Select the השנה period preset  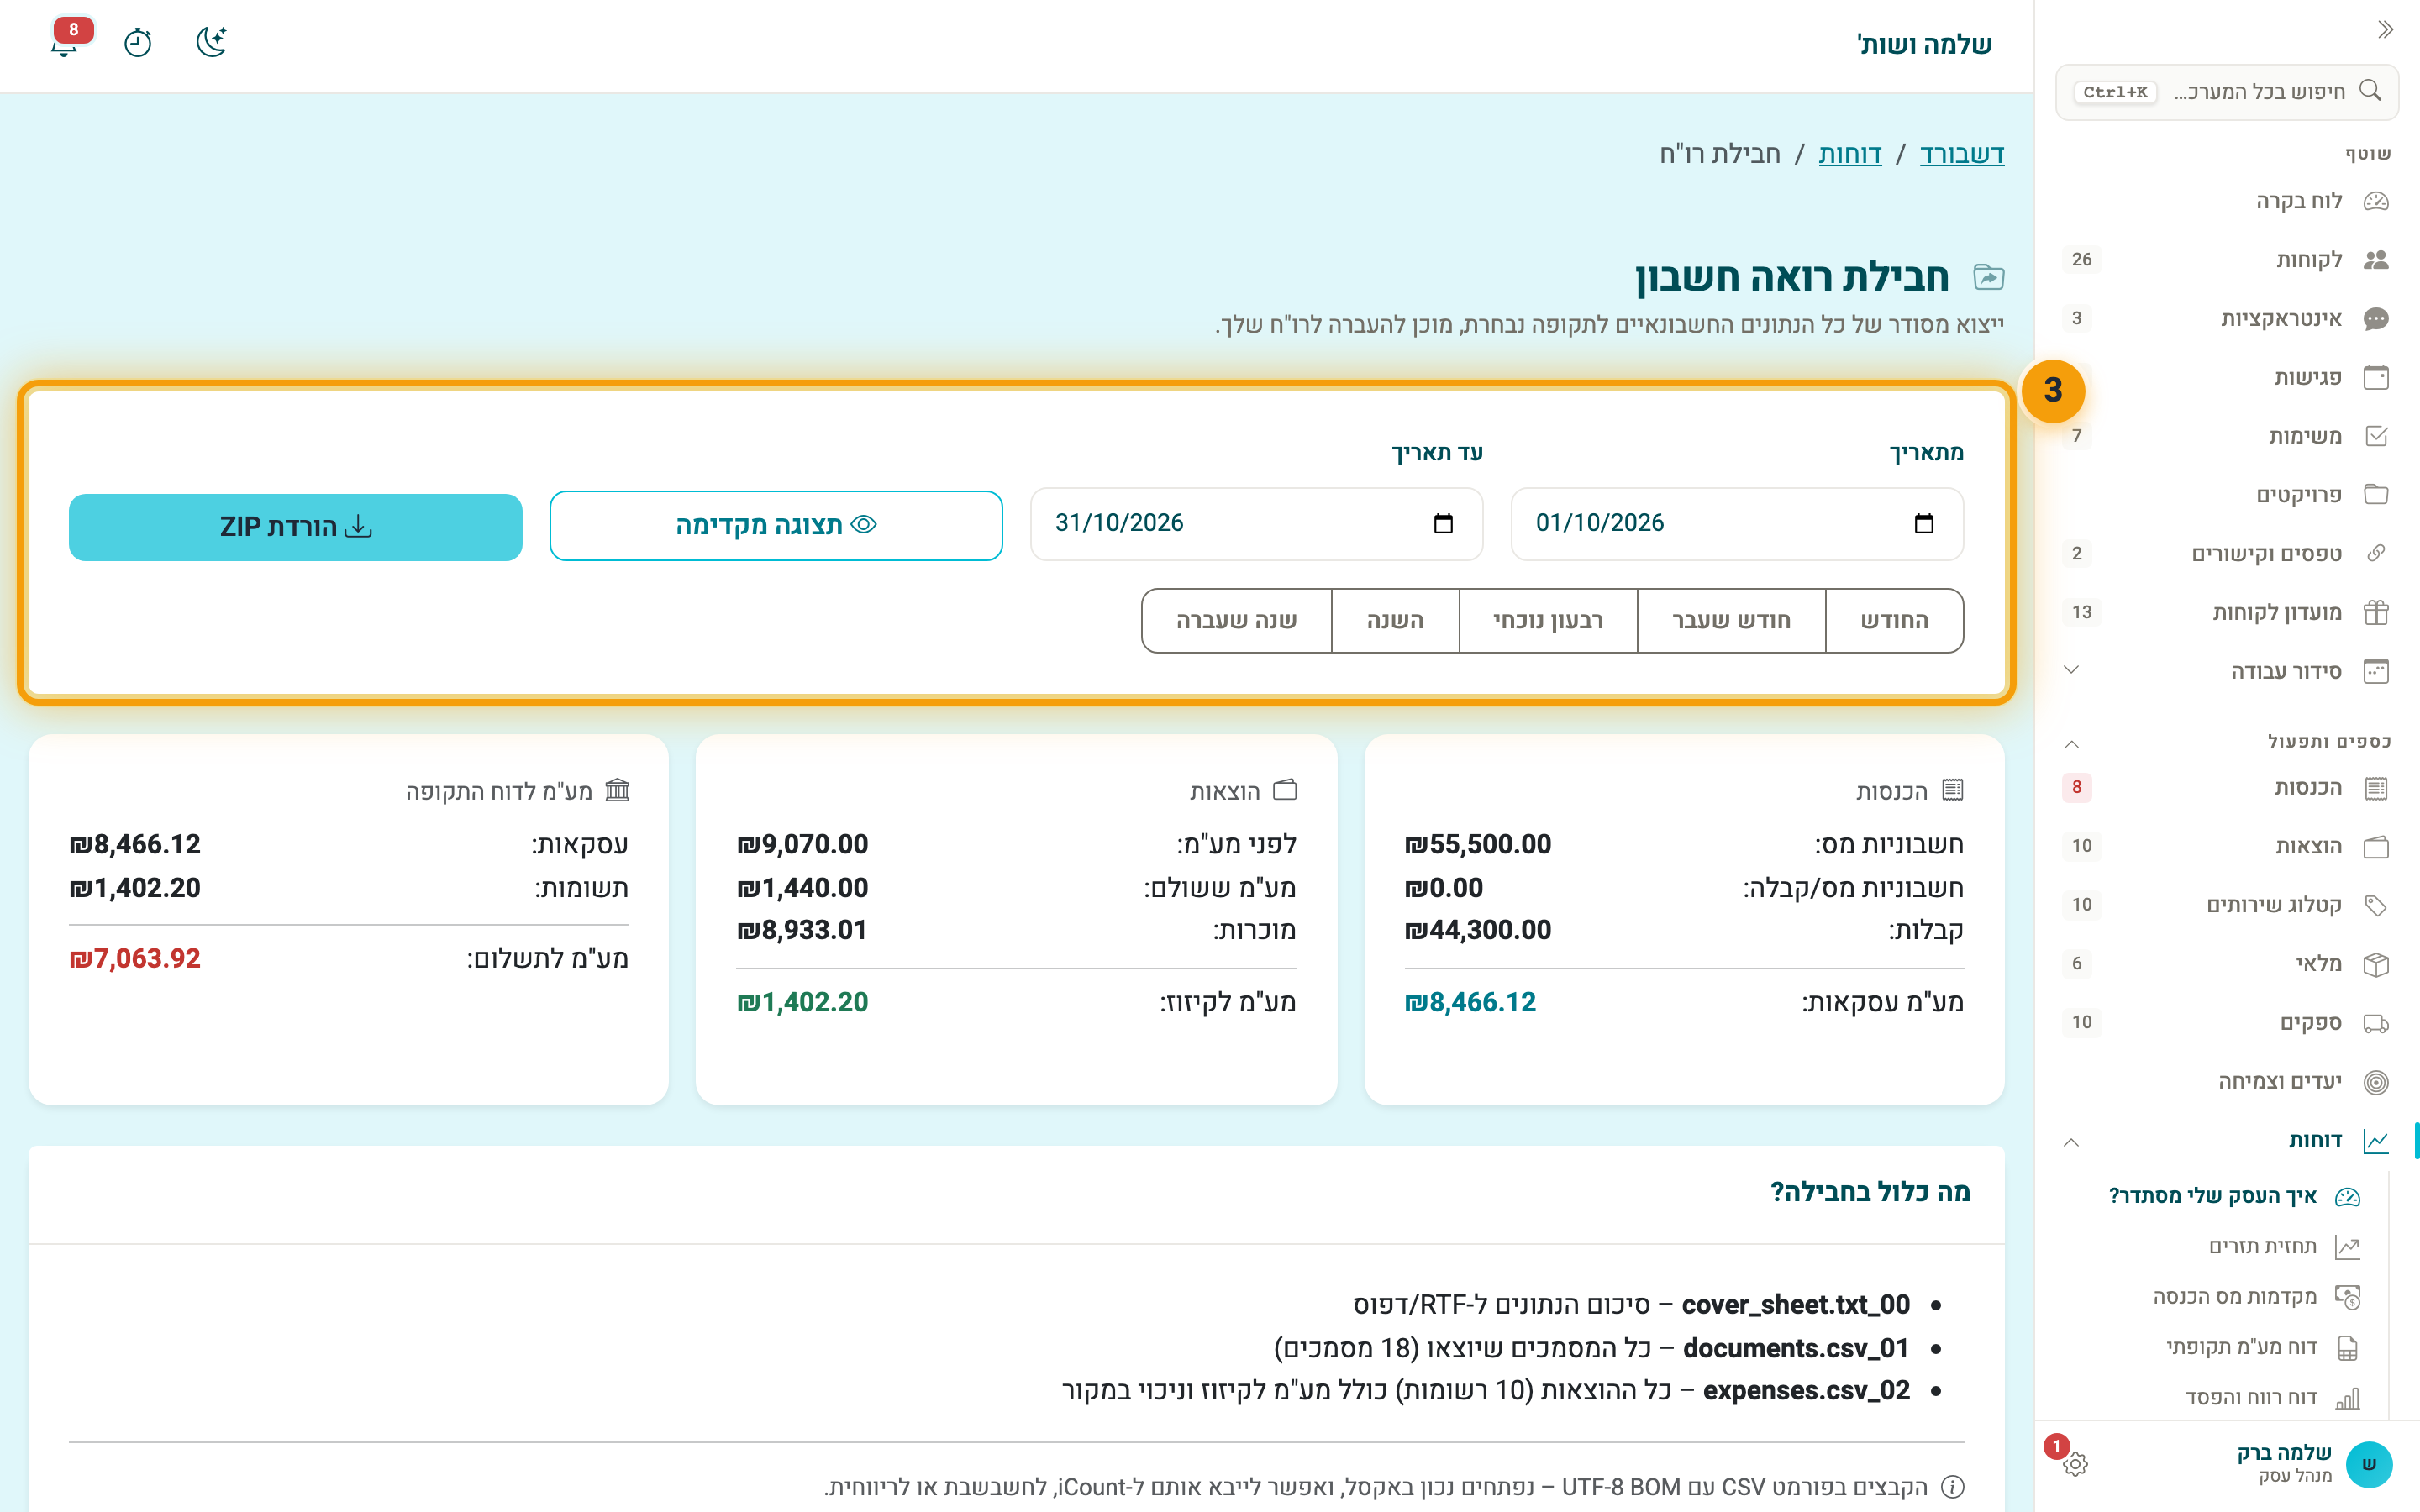click(x=1395, y=621)
